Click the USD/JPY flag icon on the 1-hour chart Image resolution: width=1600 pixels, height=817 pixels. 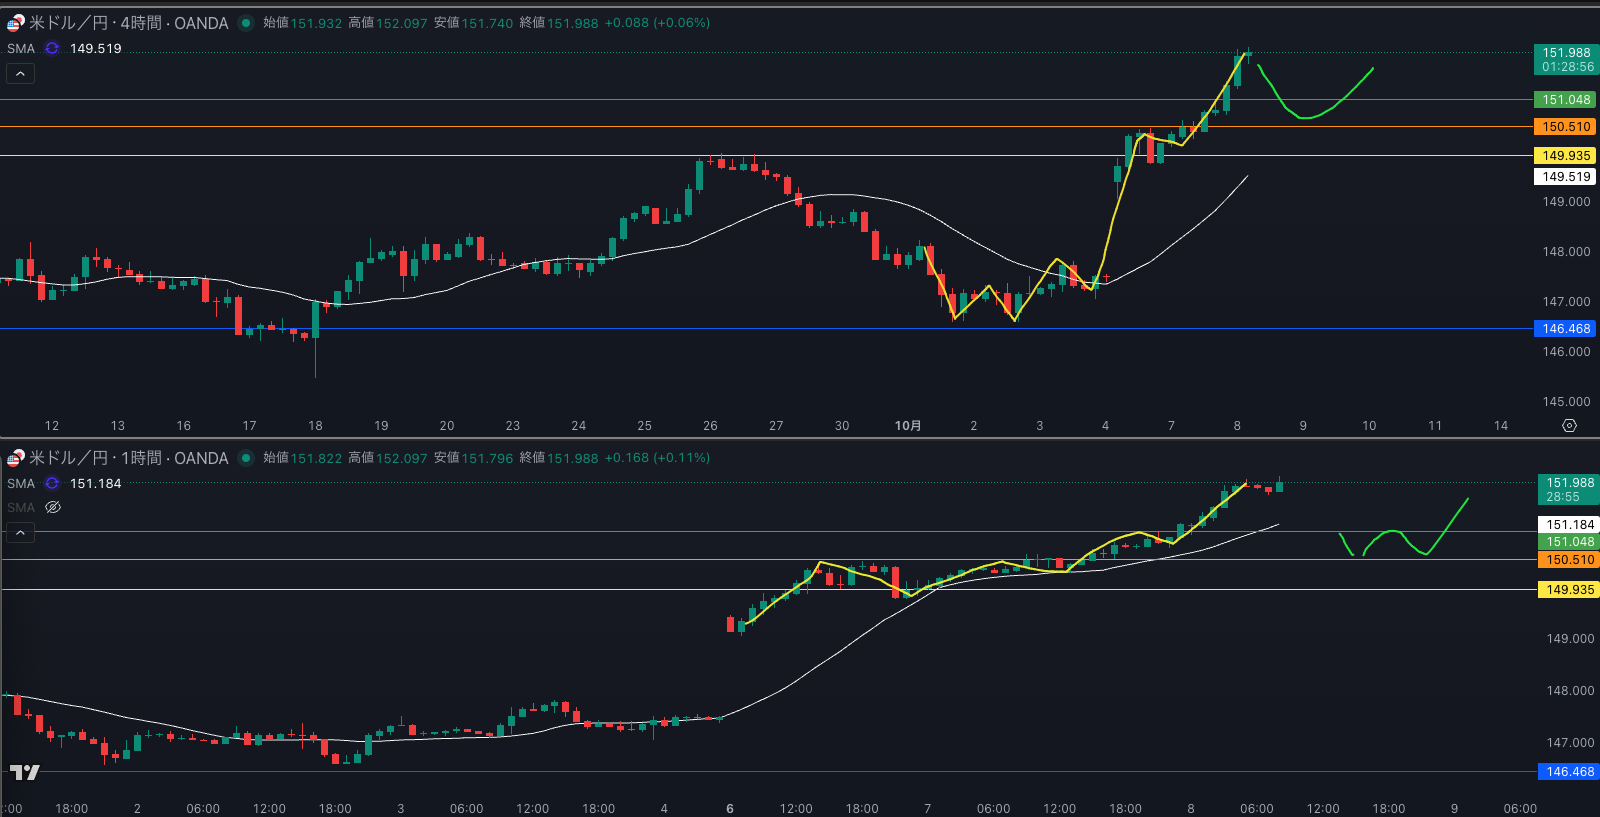click(15, 458)
